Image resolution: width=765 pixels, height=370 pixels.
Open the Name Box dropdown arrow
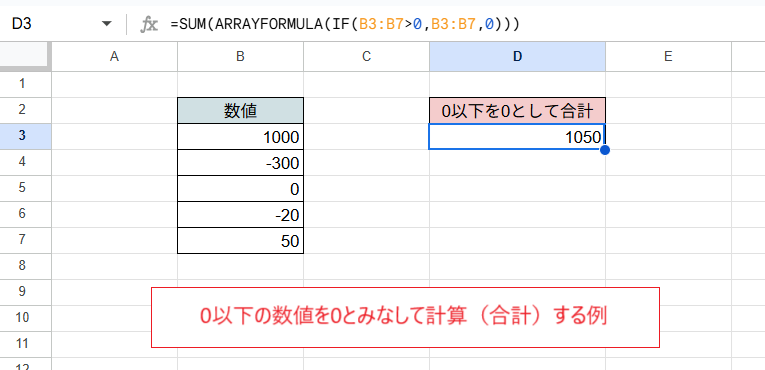click(106, 24)
